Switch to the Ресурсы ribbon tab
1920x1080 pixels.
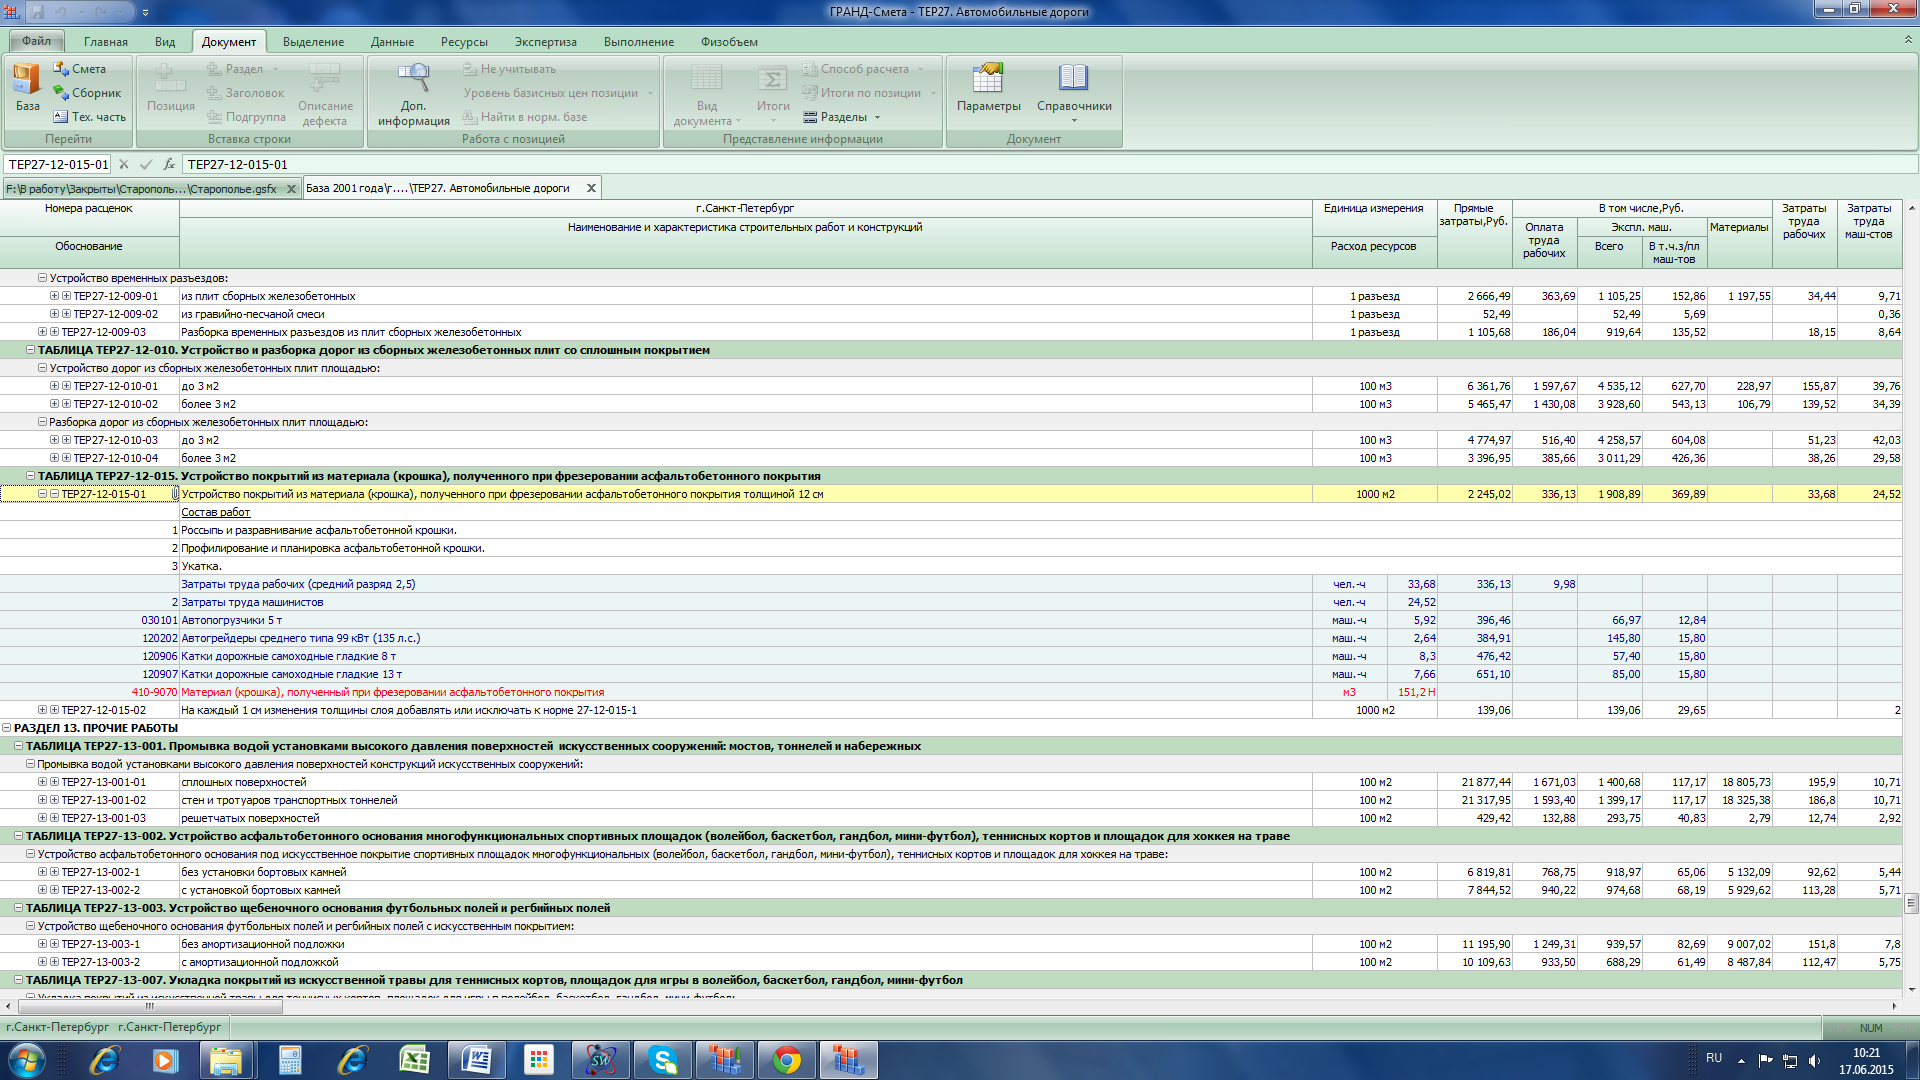464,42
